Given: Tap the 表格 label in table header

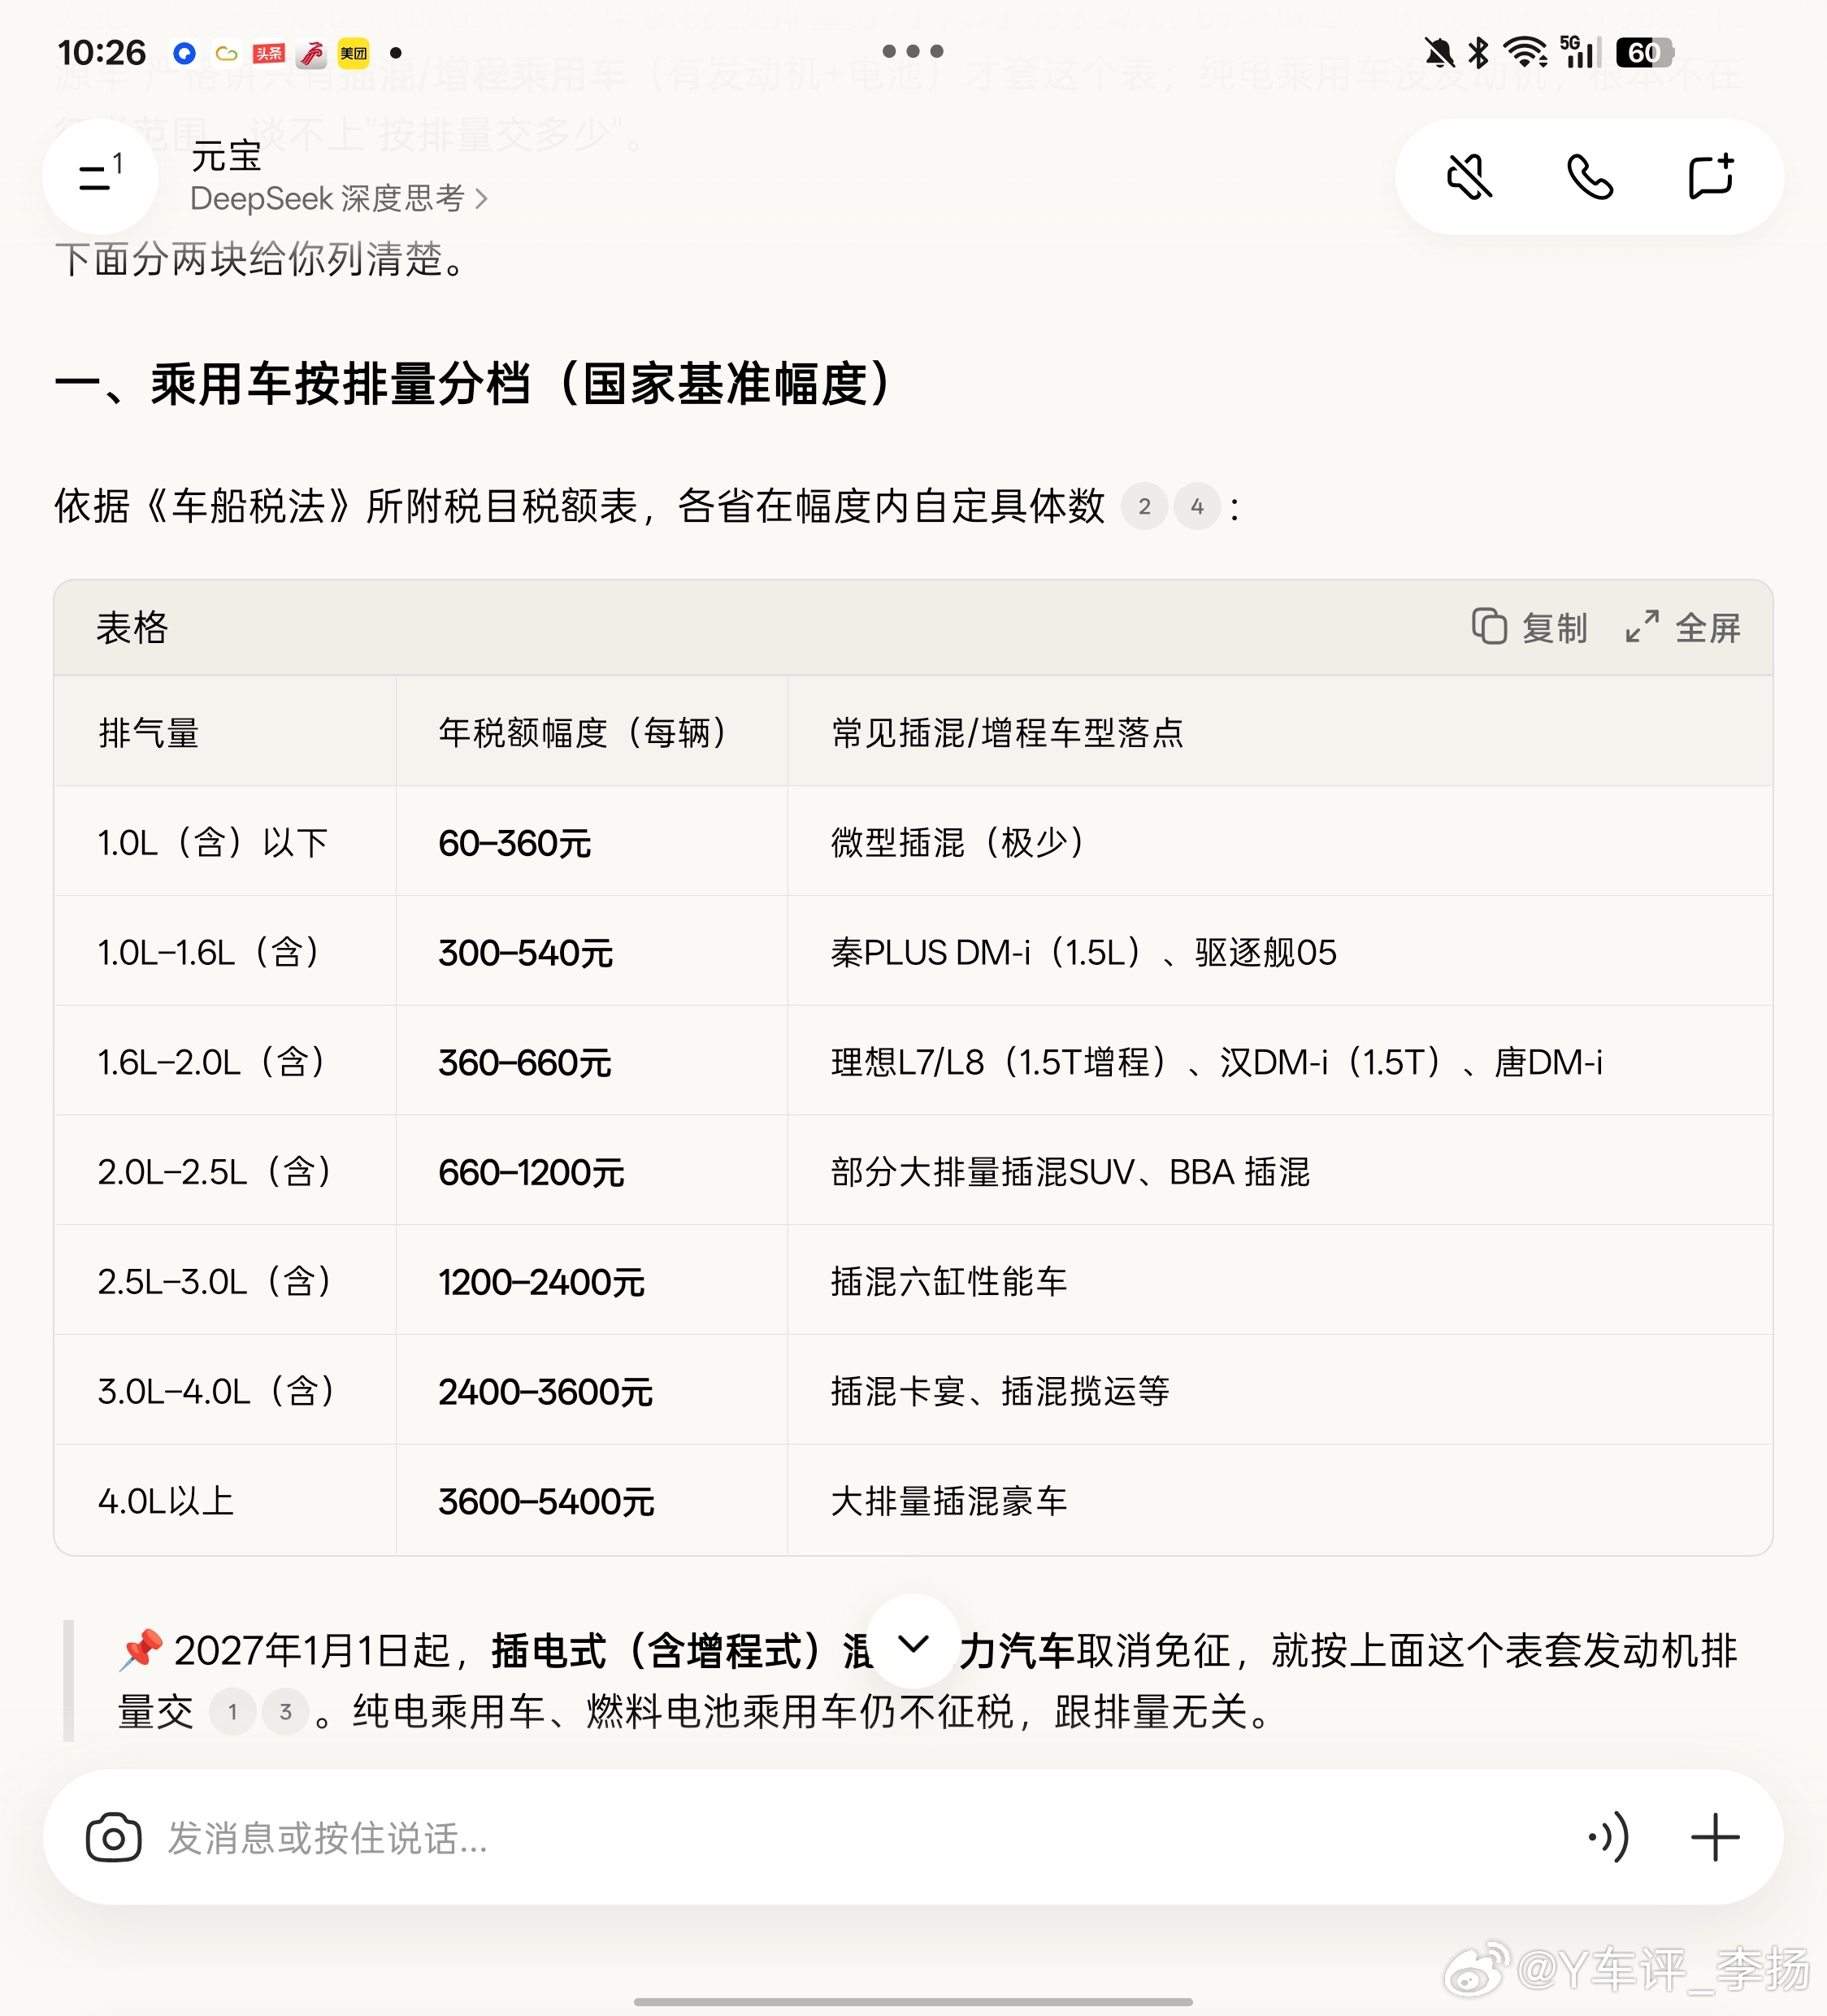Looking at the screenshot, I should [x=132, y=627].
